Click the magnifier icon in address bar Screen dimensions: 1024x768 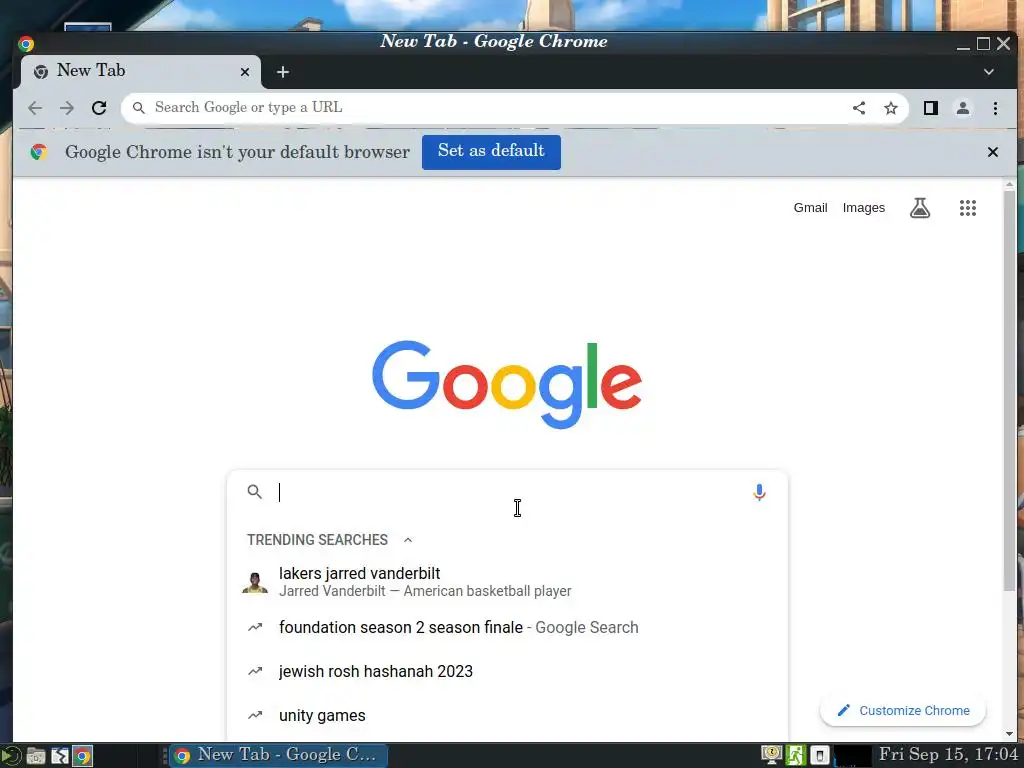pyautogui.click(x=138, y=108)
